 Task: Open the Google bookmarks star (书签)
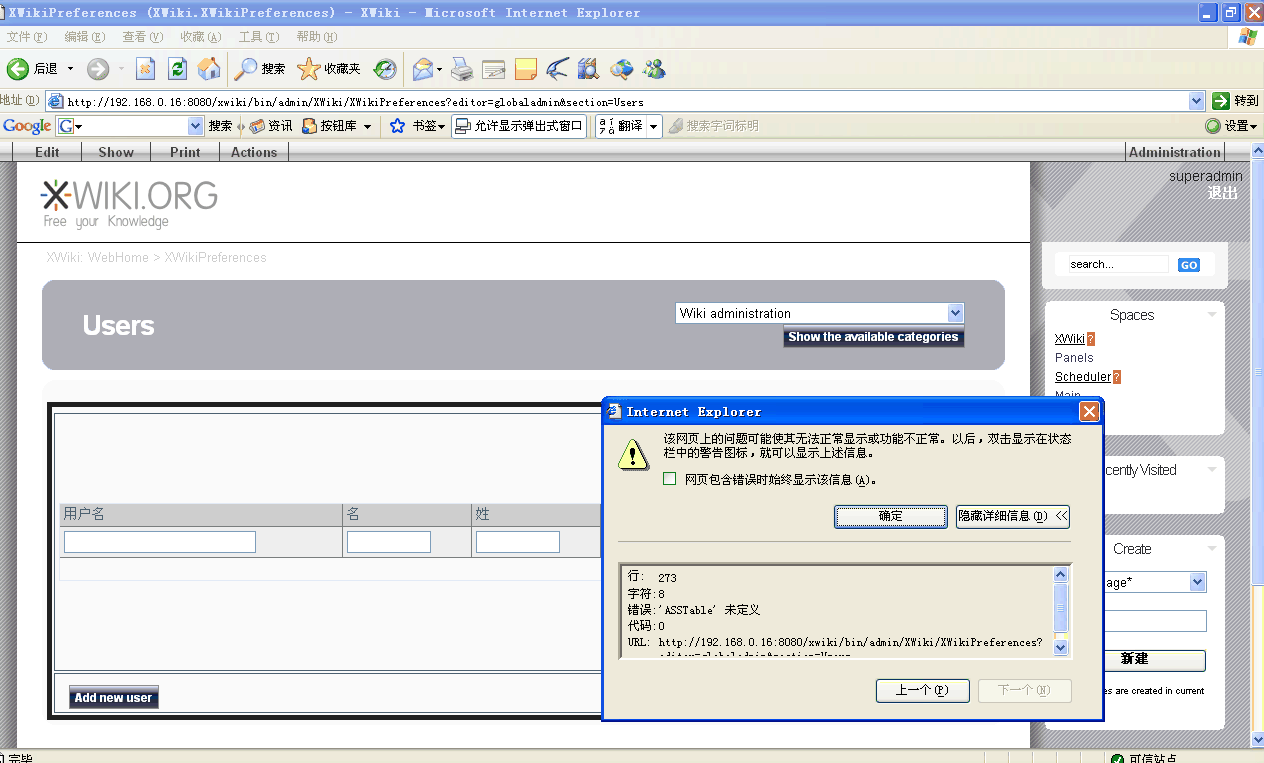click(x=417, y=126)
